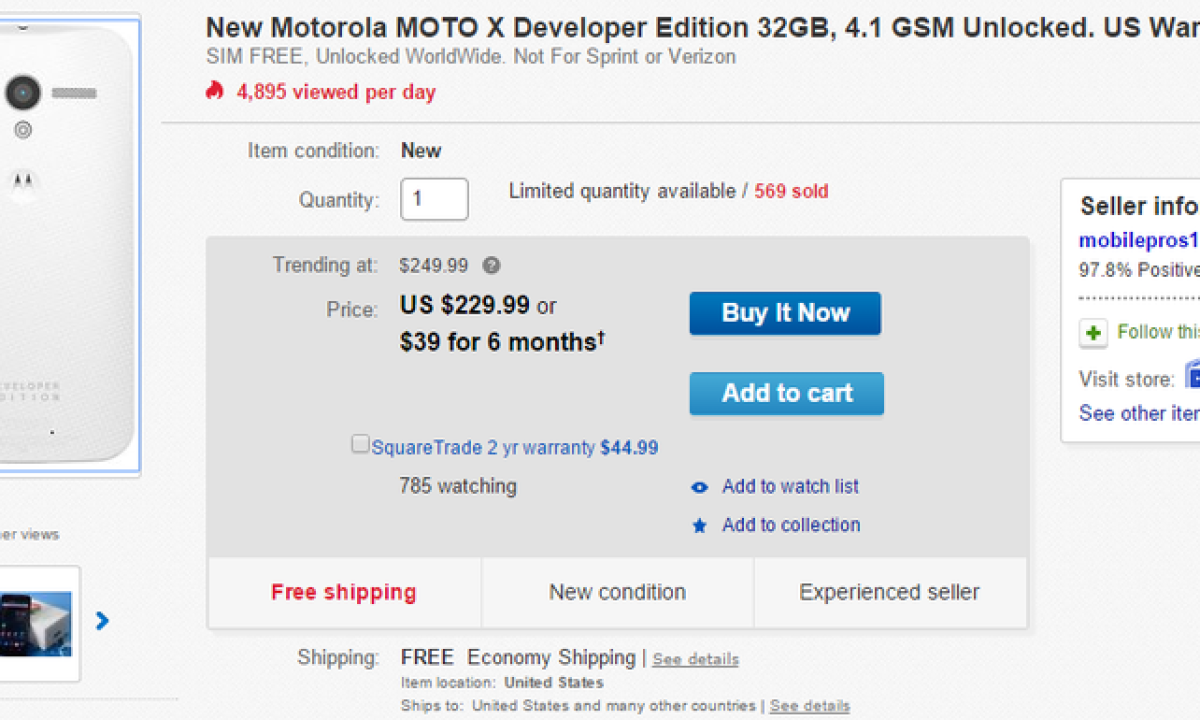Tick the SquareTrade 2 yr warranty checkbox
1200x720 pixels.
(x=360, y=444)
